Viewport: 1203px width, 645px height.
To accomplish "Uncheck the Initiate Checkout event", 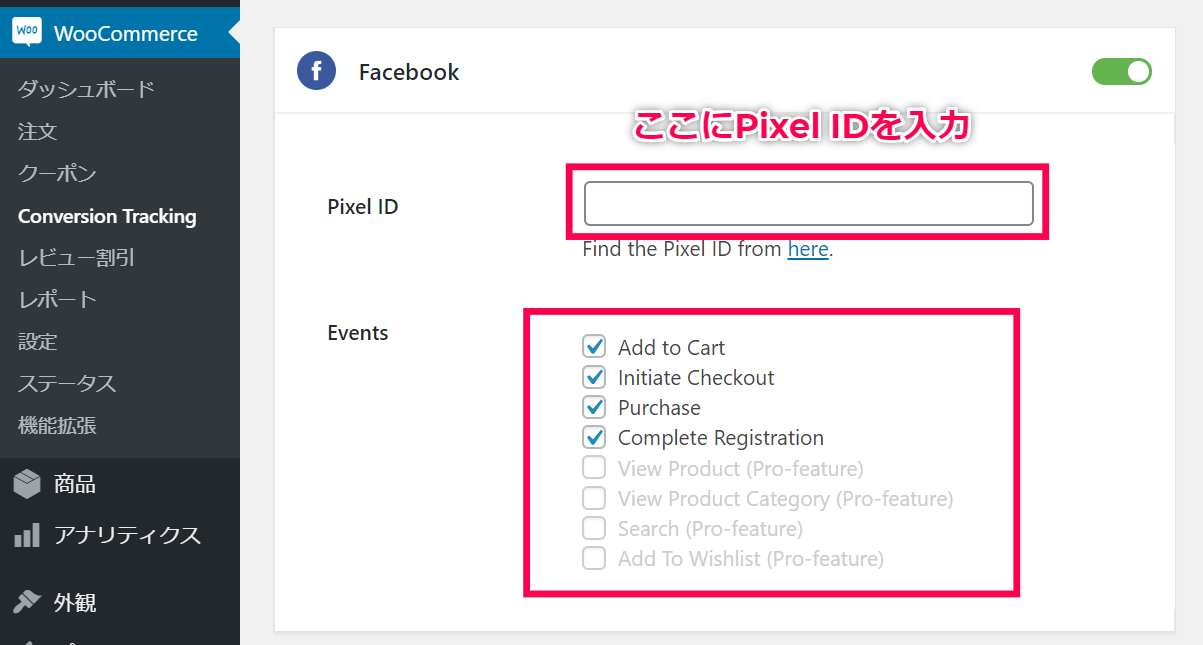I will click(x=594, y=377).
